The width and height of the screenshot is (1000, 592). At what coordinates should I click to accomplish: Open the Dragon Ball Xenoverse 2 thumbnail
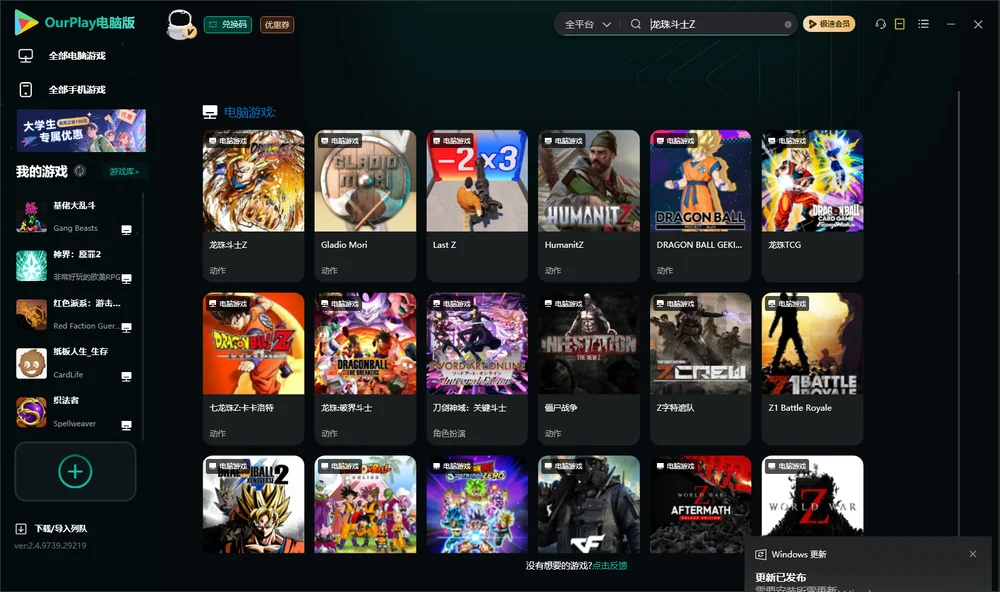point(253,504)
